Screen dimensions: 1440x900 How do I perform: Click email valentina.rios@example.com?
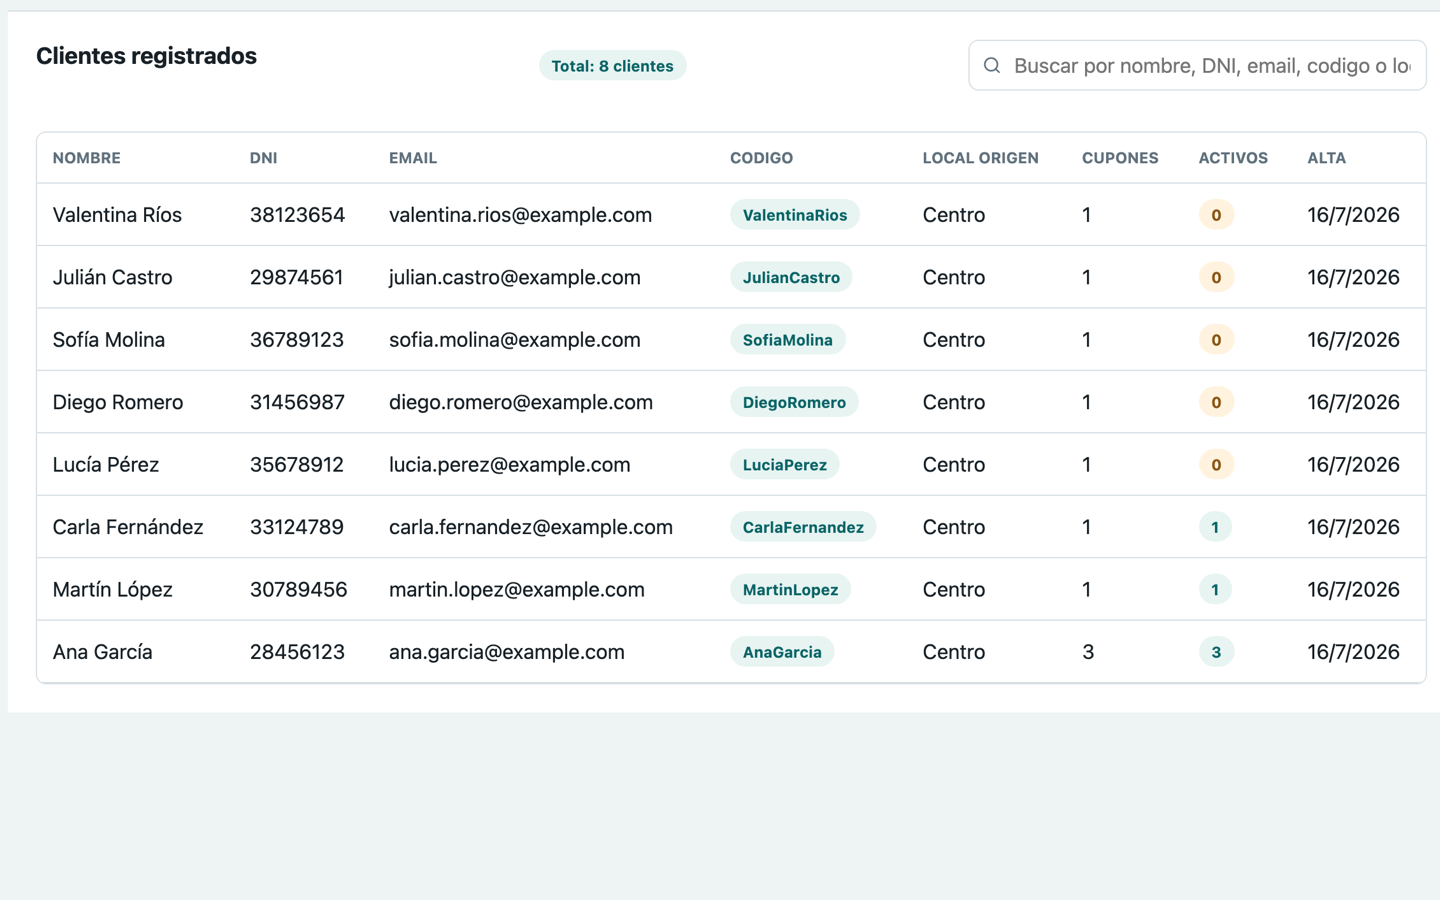(x=520, y=215)
